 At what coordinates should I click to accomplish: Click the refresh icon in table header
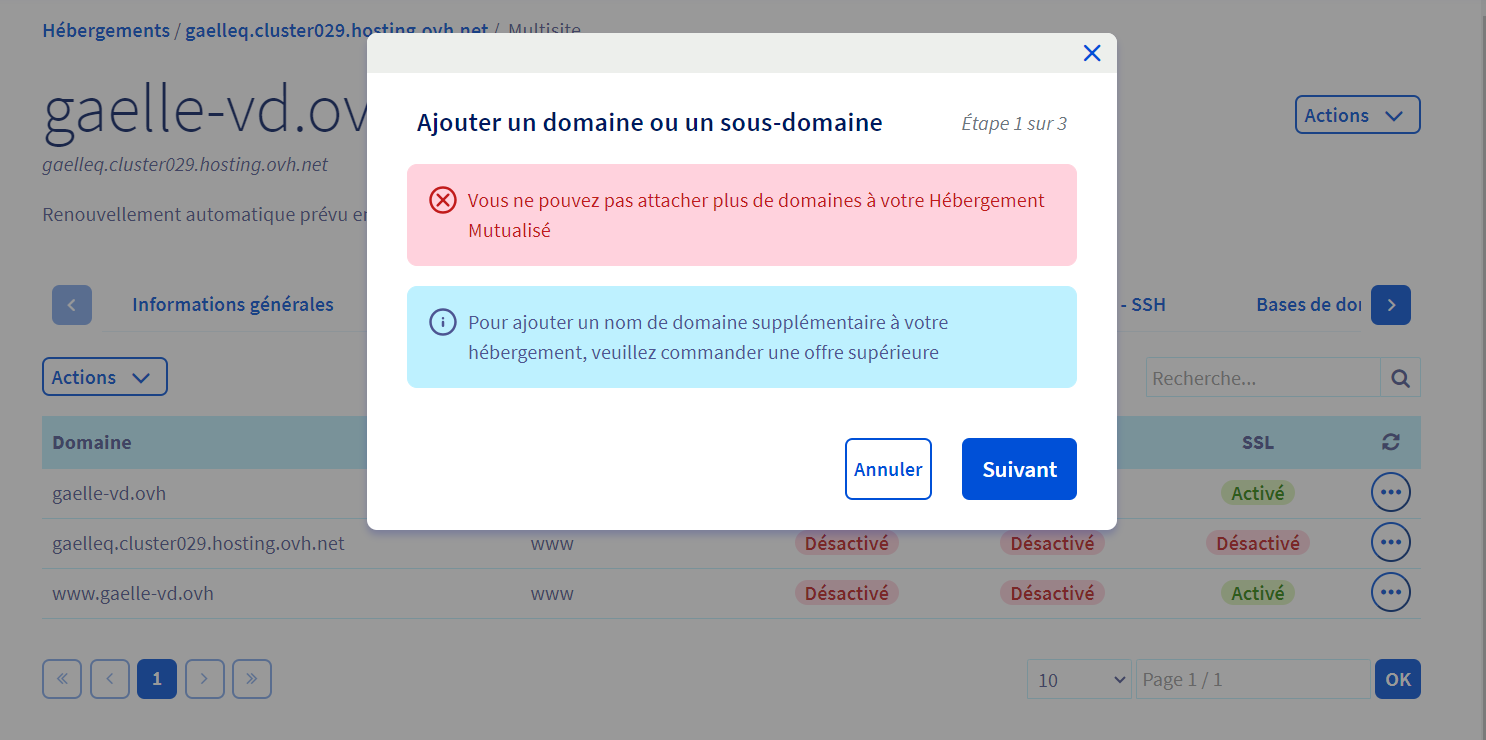point(1389,442)
